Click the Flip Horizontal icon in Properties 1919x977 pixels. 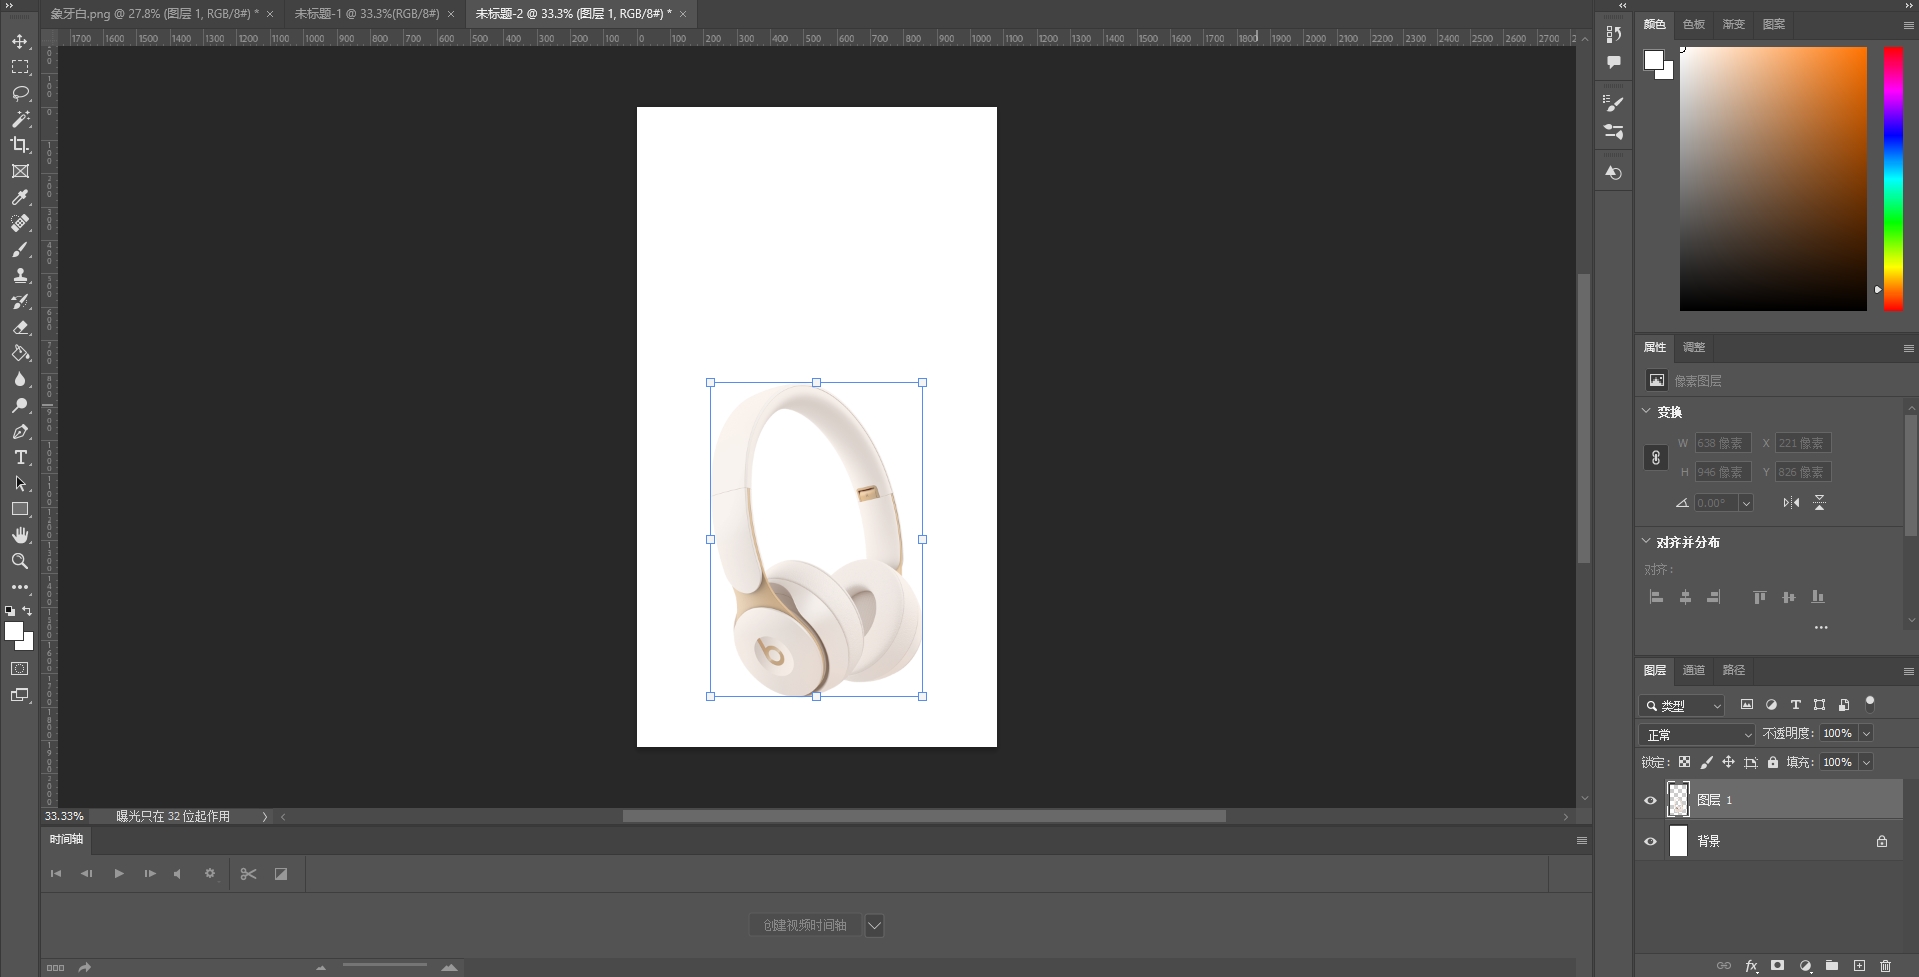tap(1791, 503)
